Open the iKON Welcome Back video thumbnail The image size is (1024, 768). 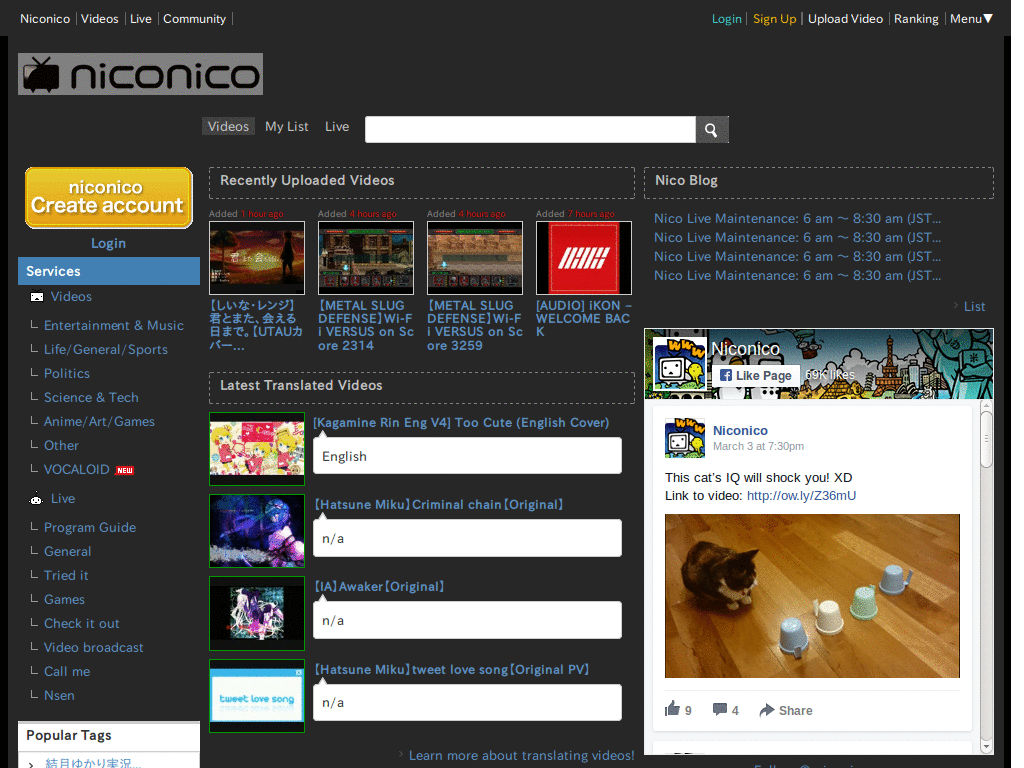(584, 258)
